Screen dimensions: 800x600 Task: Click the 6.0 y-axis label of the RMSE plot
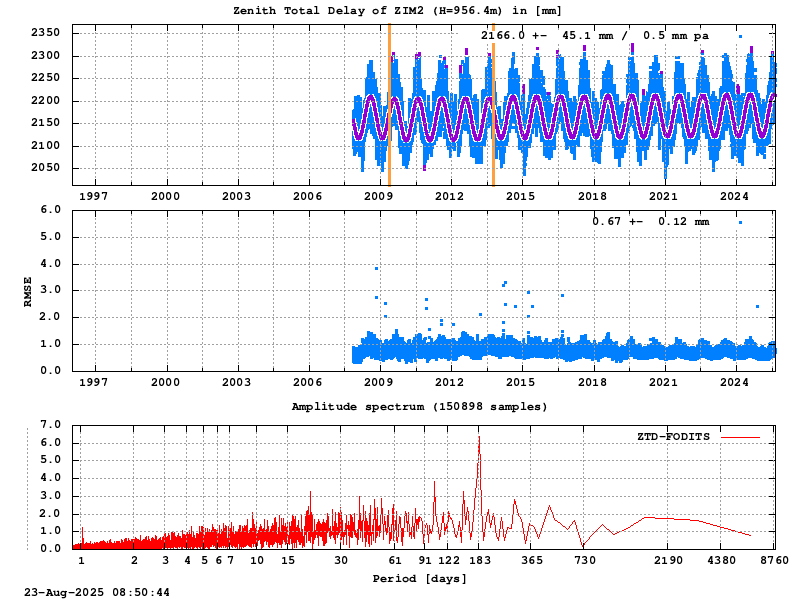click(51, 210)
